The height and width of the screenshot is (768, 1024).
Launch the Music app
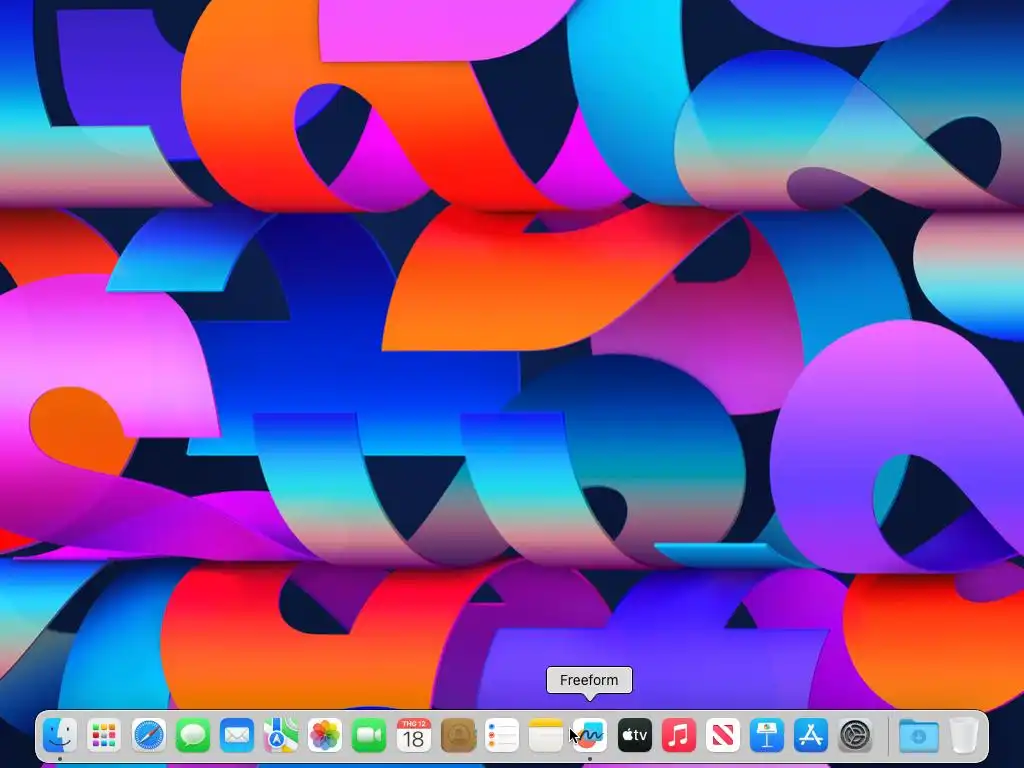click(679, 735)
